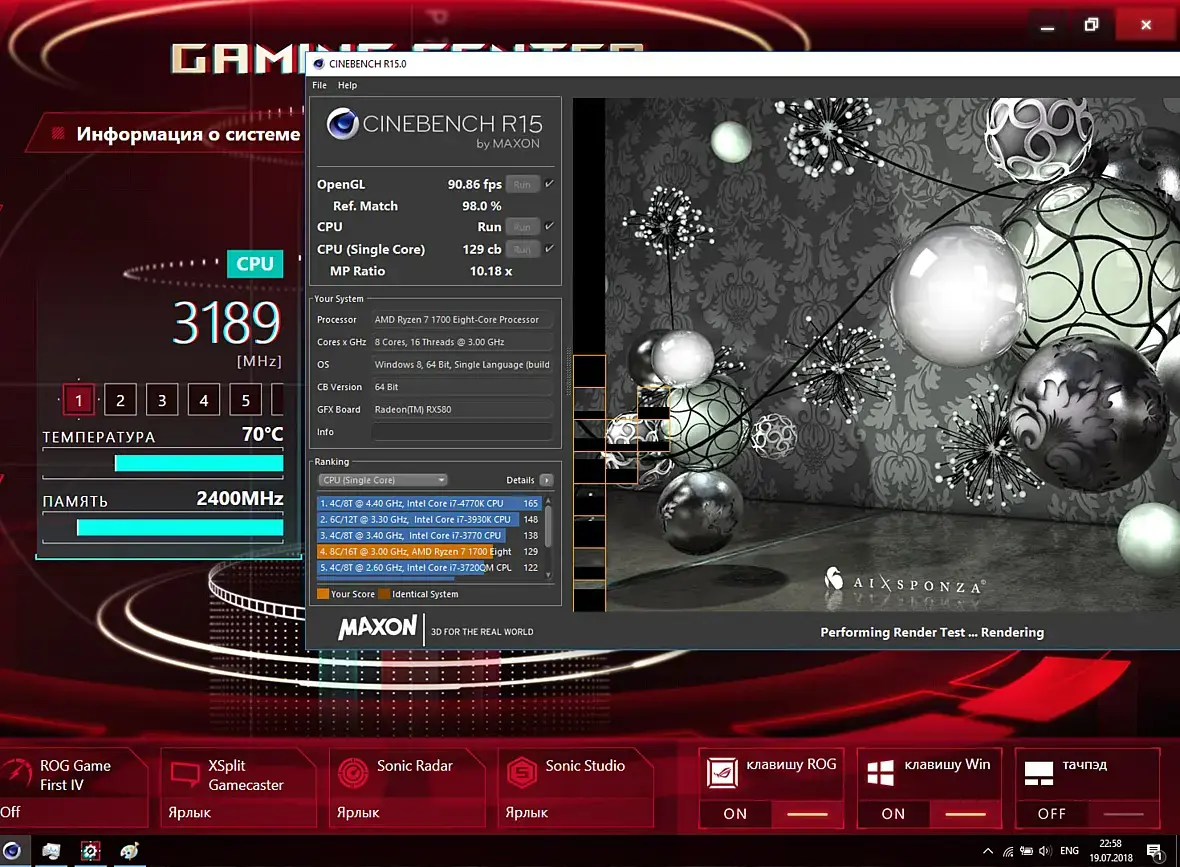The width and height of the screenshot is (1180, 867).
Task: Click the Info input field in Your System
Action: (x=462, y=432)
